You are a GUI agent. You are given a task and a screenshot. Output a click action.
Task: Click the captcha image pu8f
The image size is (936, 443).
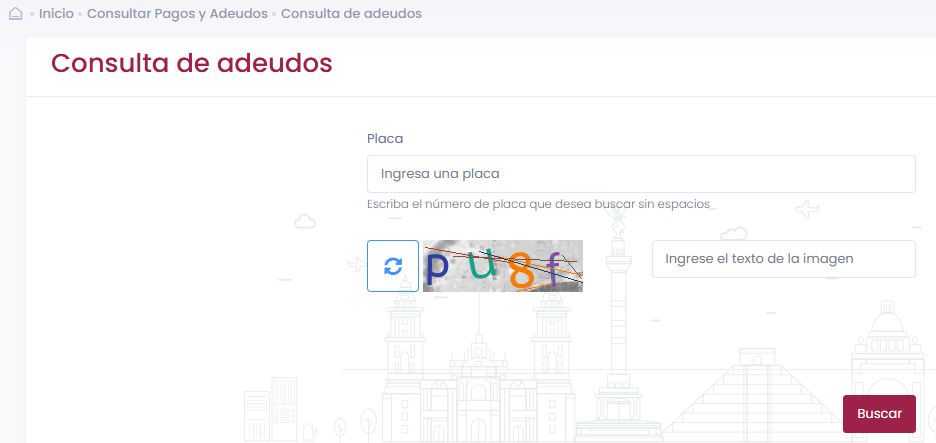pos(503,266)
